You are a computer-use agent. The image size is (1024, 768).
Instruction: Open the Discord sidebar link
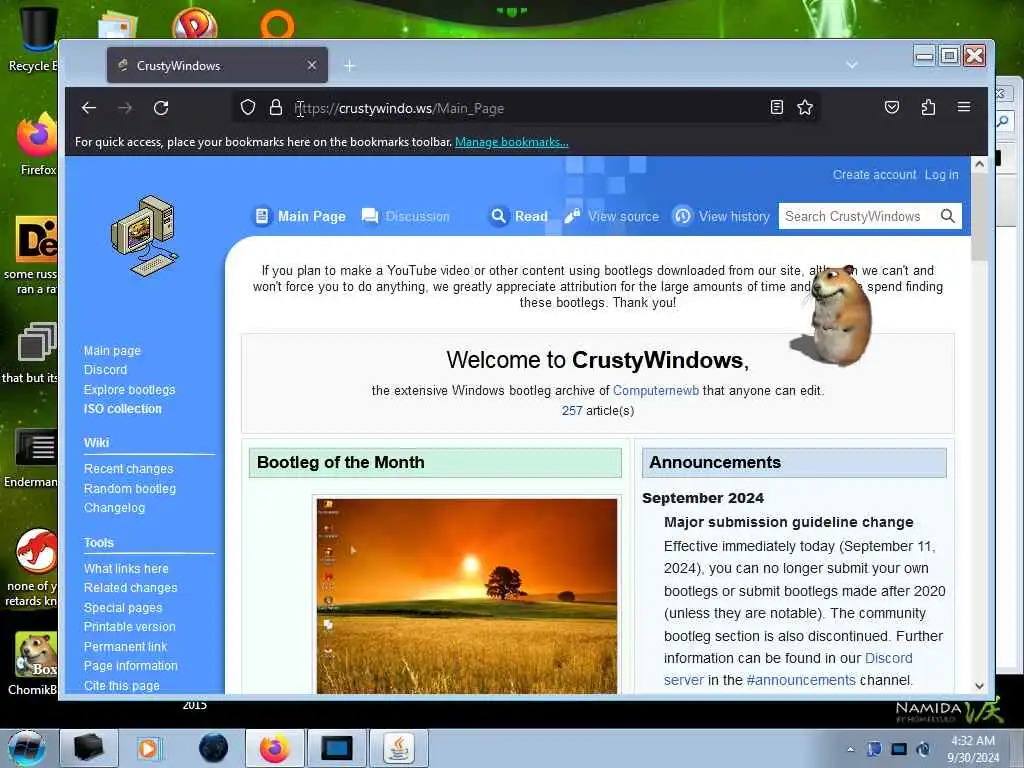(105, 370)
